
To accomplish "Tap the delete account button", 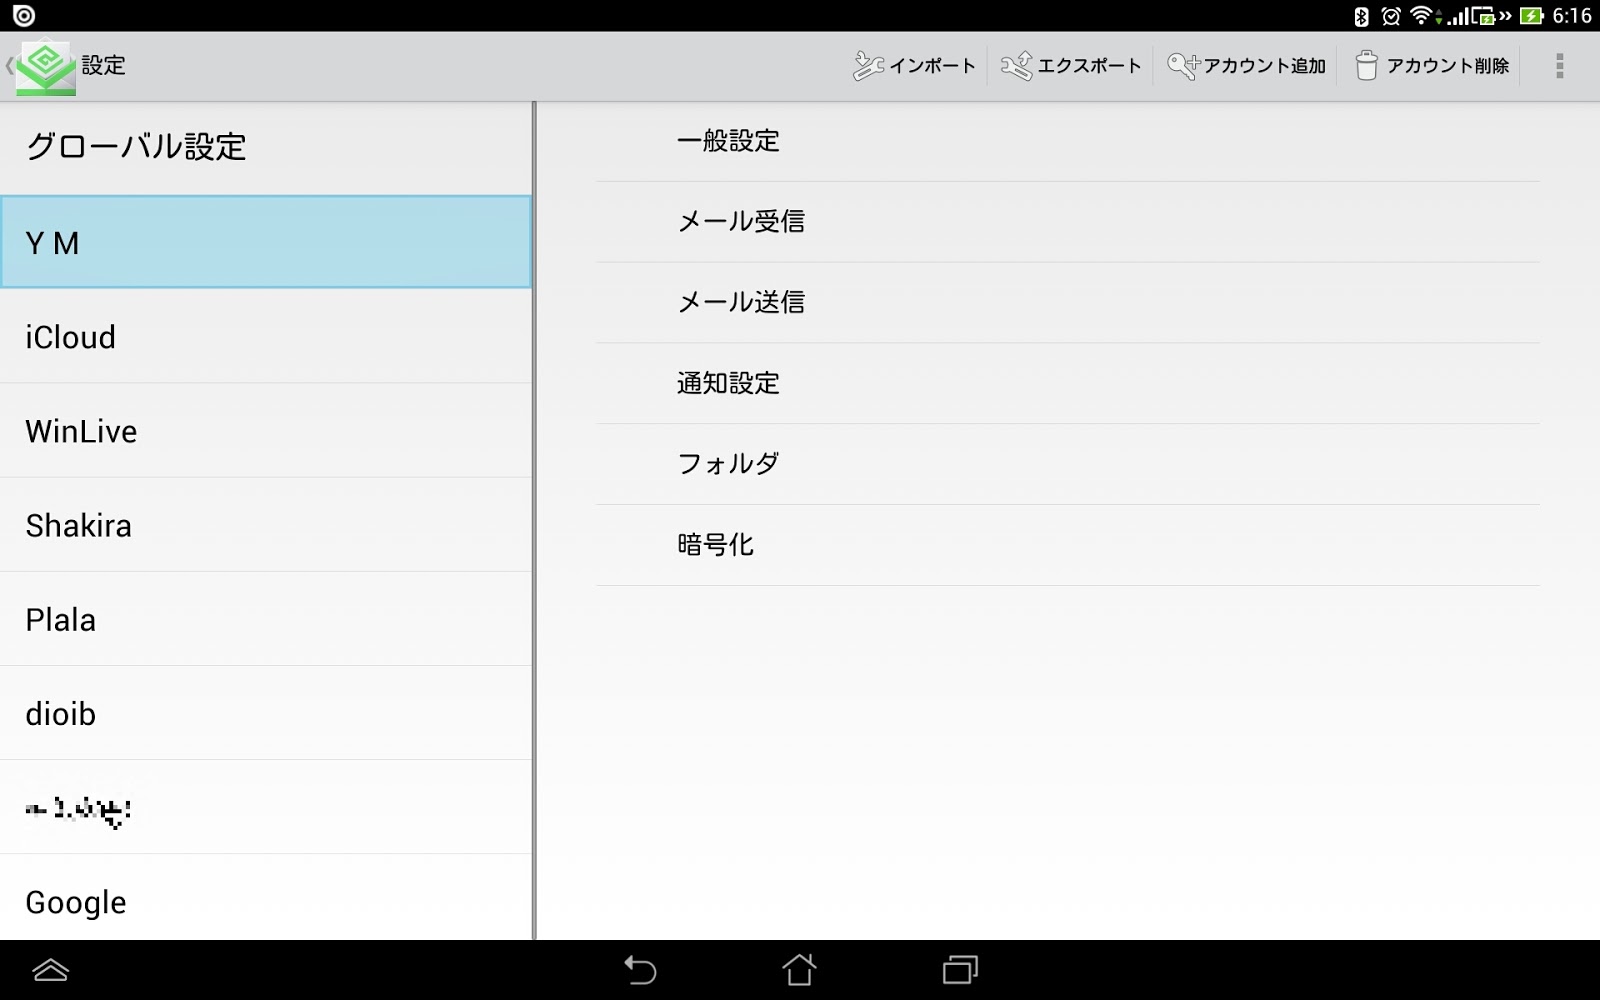I will [1432, 66].
